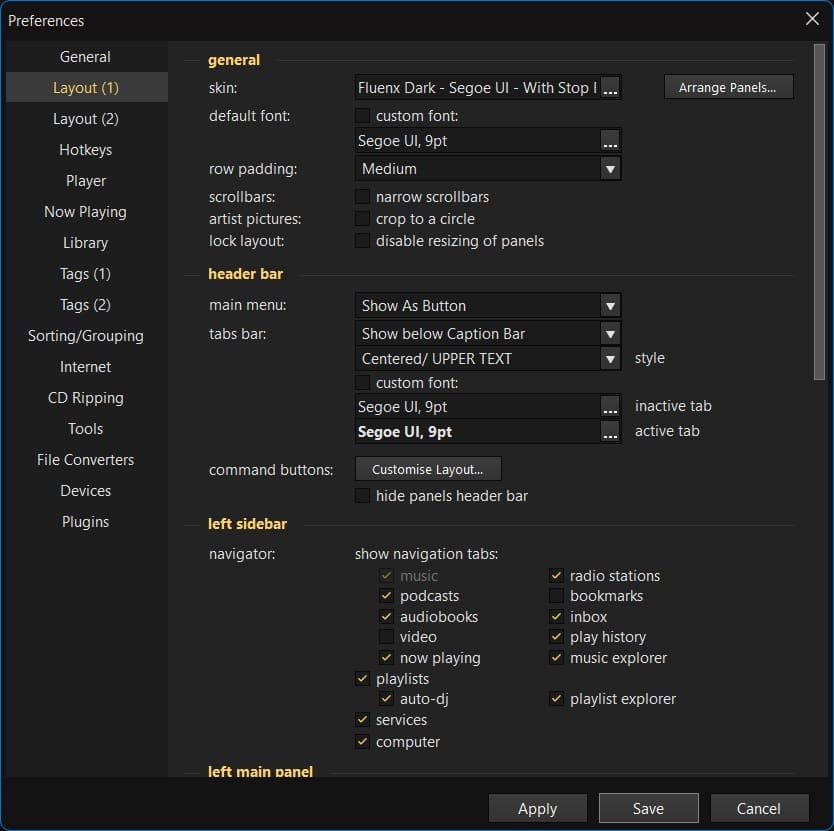This screenshot has height=831, width=834.
Task: Disable the auto-dj navigation tab
Action: click(x=386, y=699)
